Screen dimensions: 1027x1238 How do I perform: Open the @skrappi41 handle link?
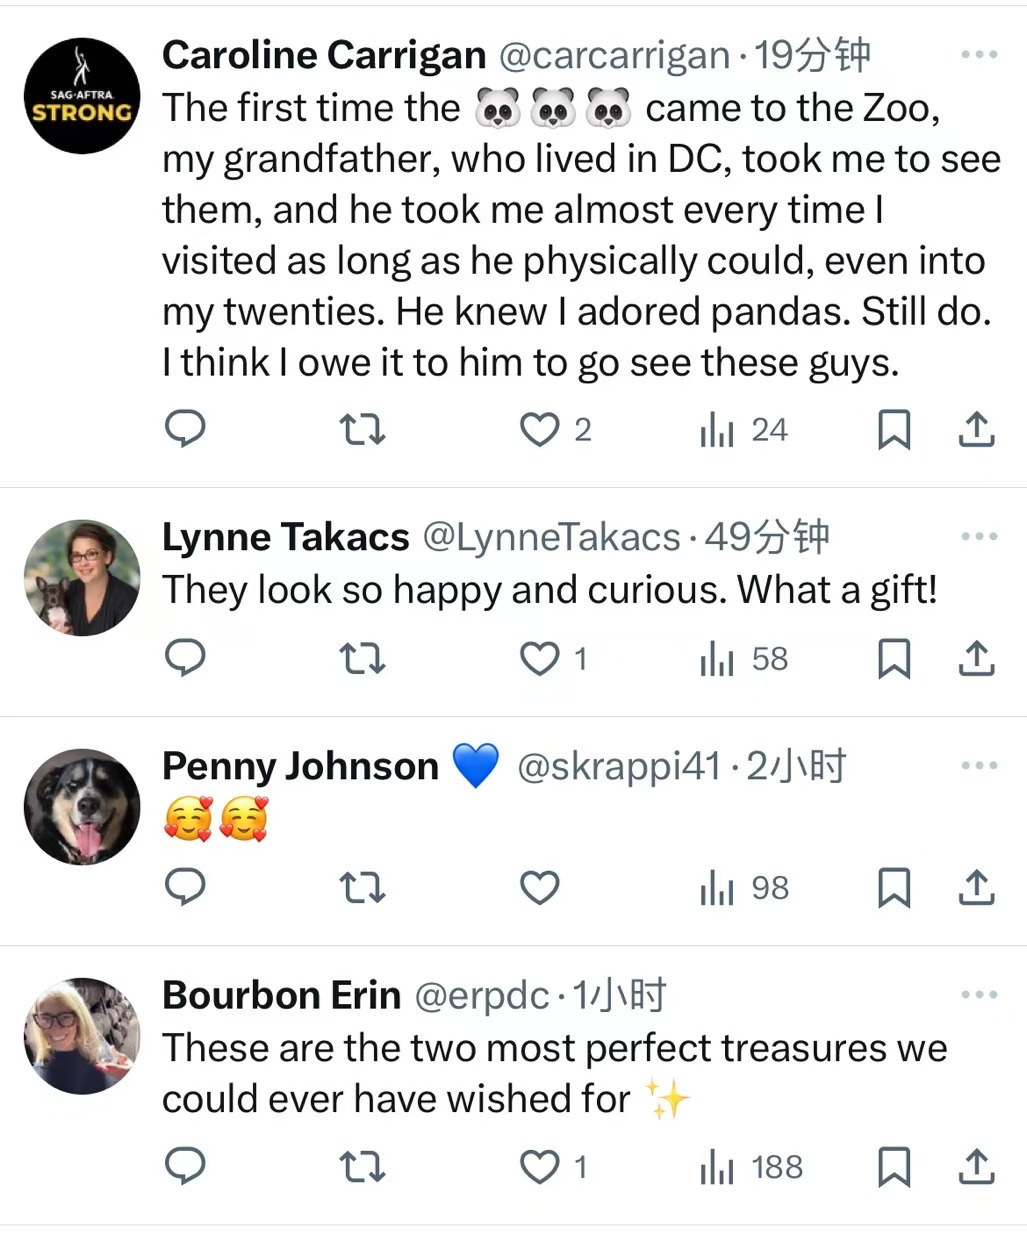pos(618,767)
